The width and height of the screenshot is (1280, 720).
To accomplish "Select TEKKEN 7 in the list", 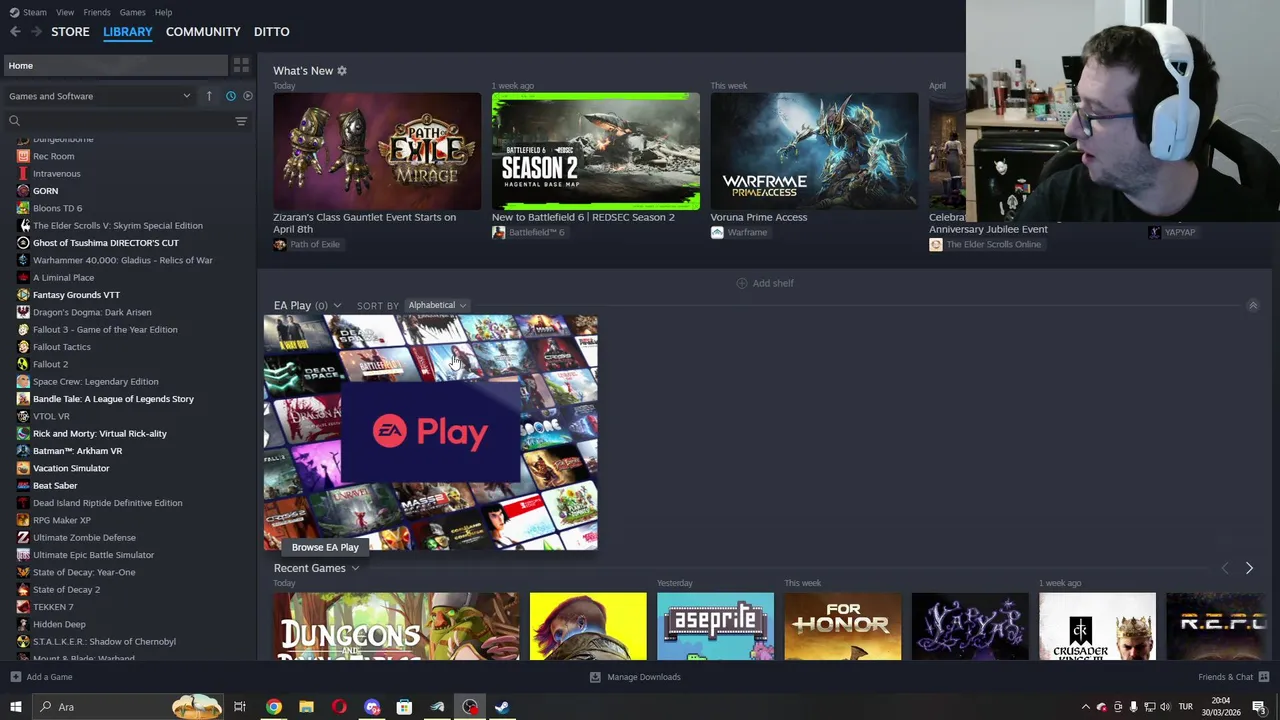I will (x=53, y=607).
